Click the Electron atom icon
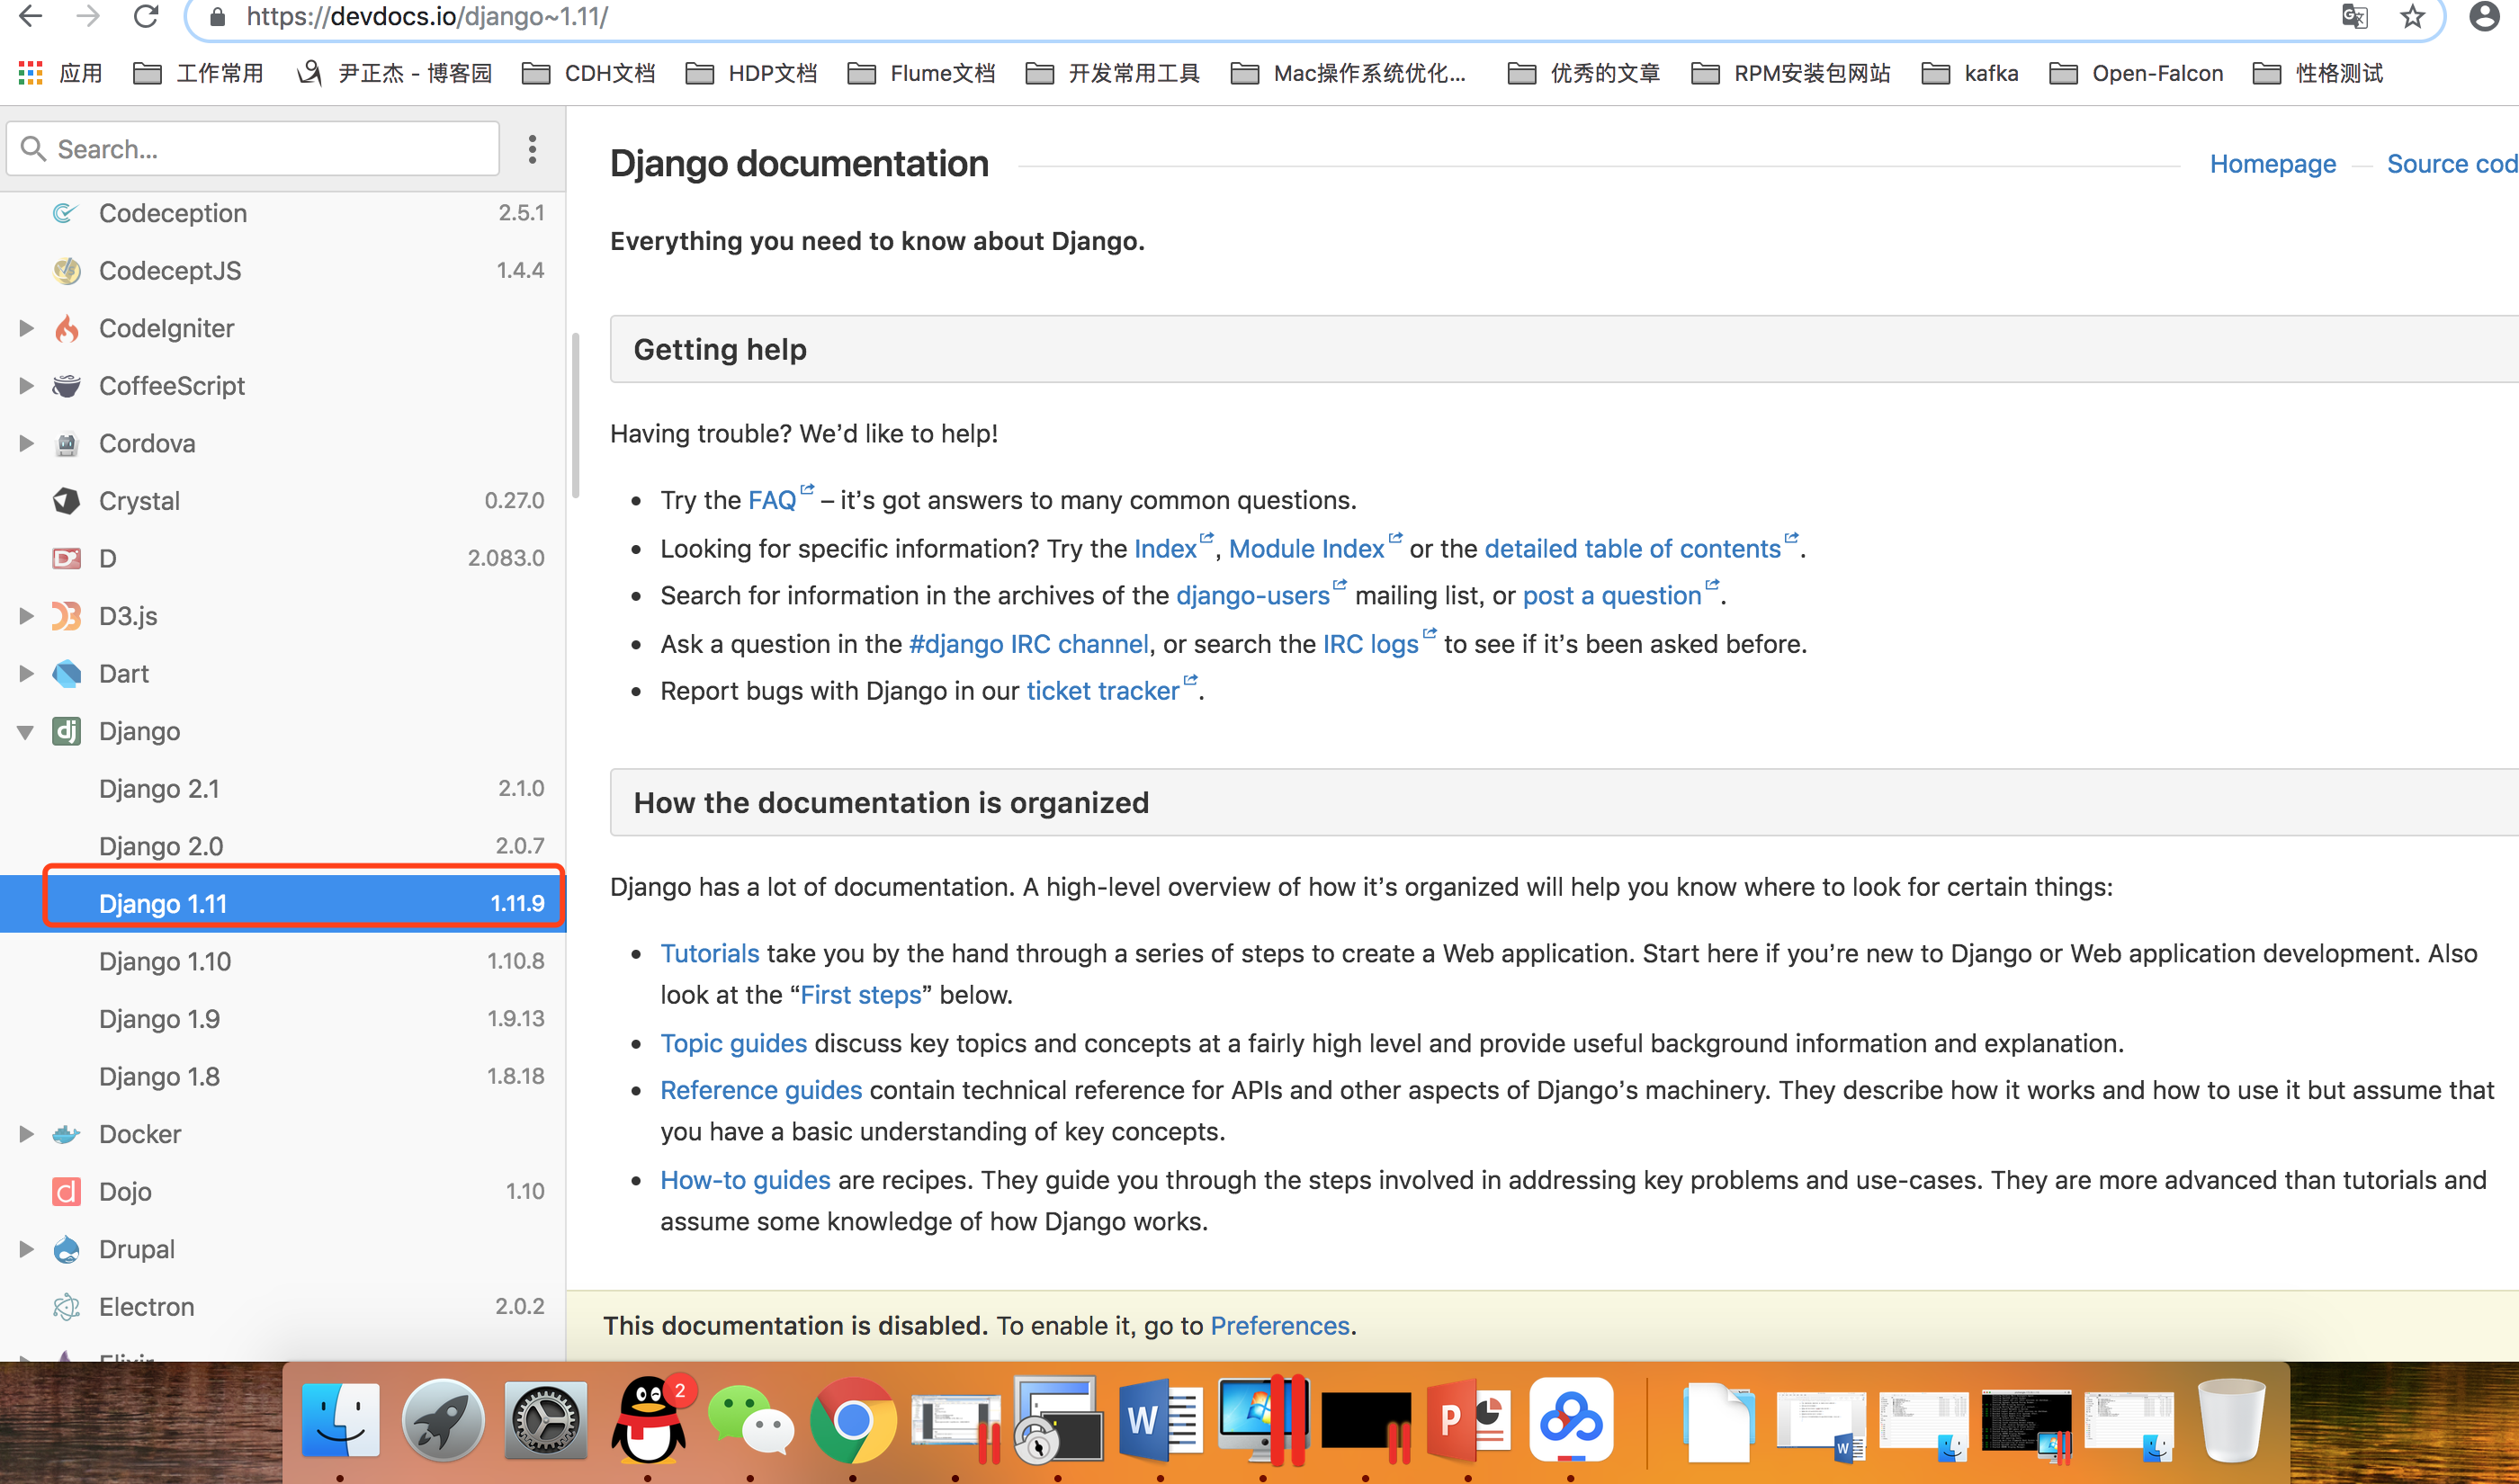Screen dimensions: 2519x1484 (66, 1306)
